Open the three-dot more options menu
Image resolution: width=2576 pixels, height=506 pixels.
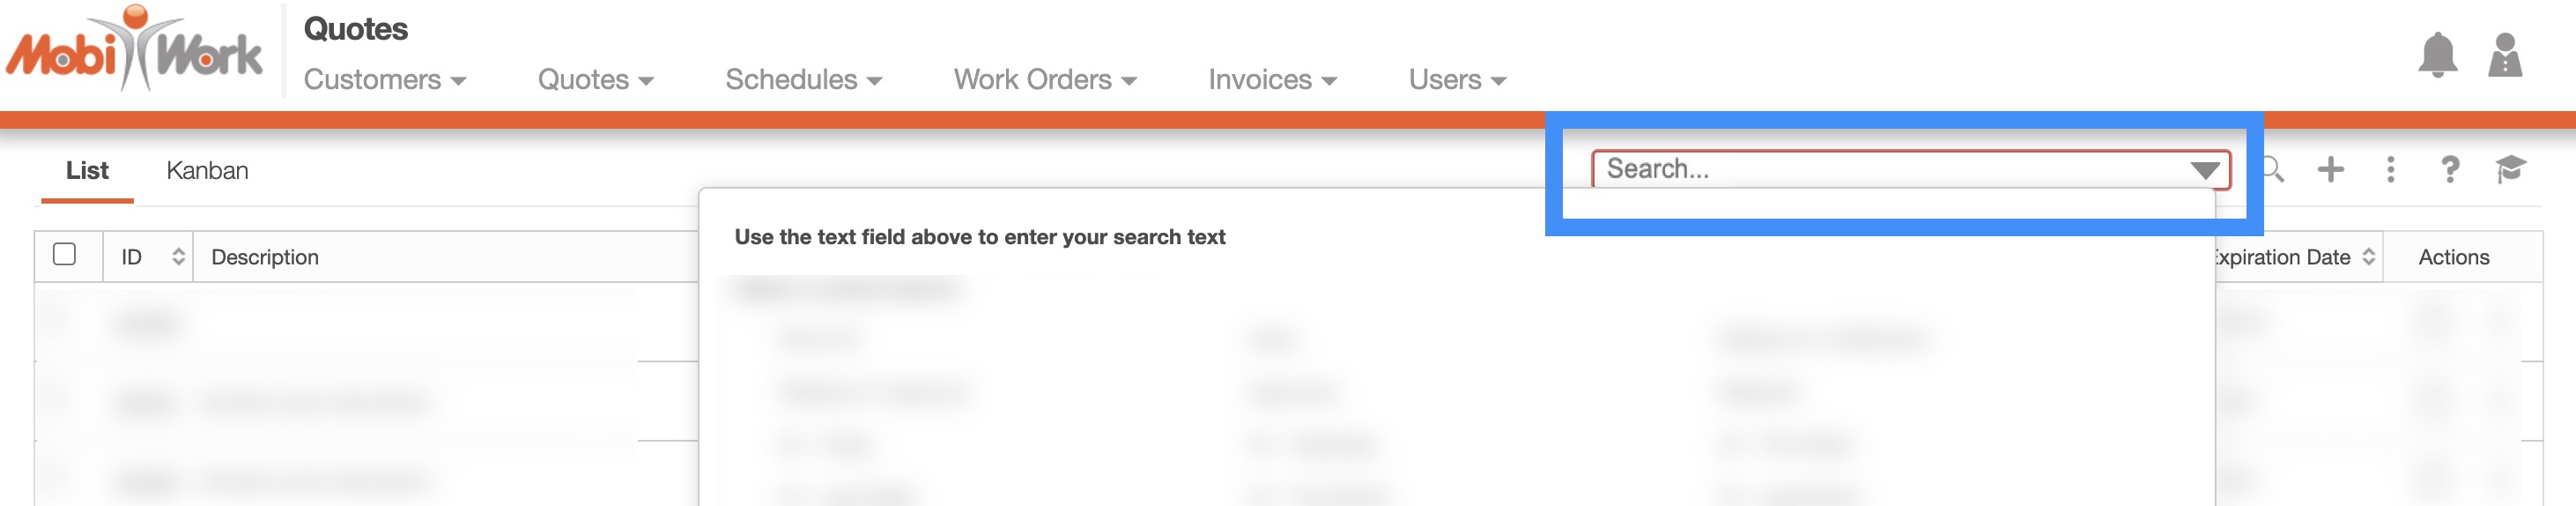pos(2390,169)
